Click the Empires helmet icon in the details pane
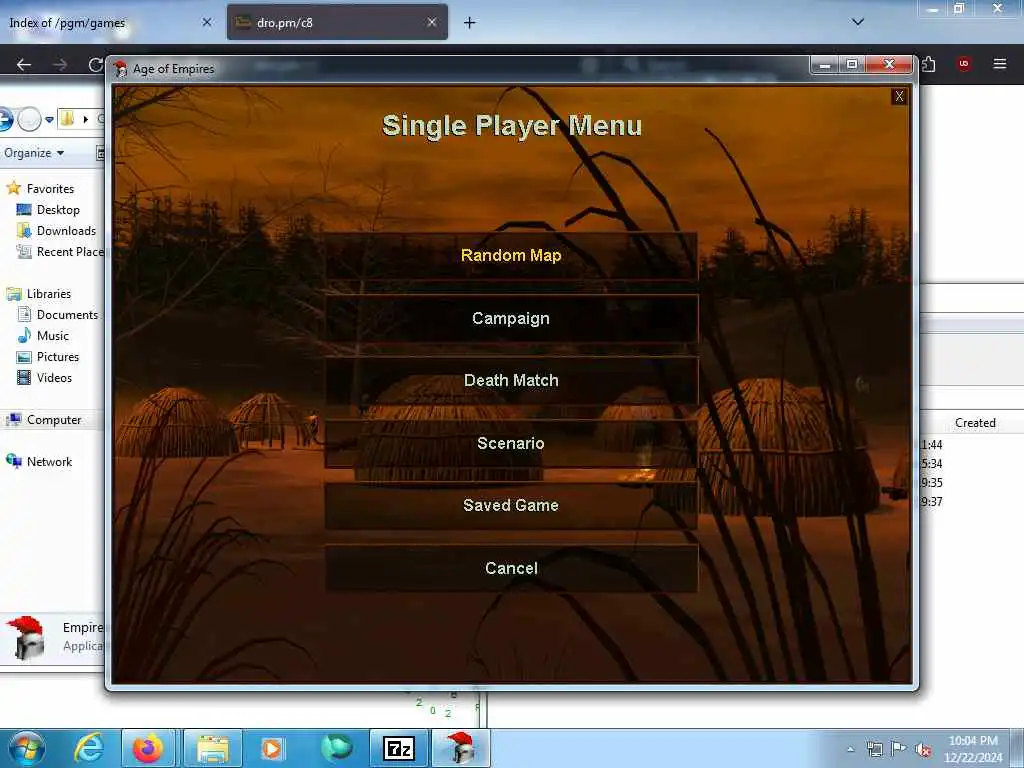Viewport: 1024px width, 768px height. tap(25, 638)
